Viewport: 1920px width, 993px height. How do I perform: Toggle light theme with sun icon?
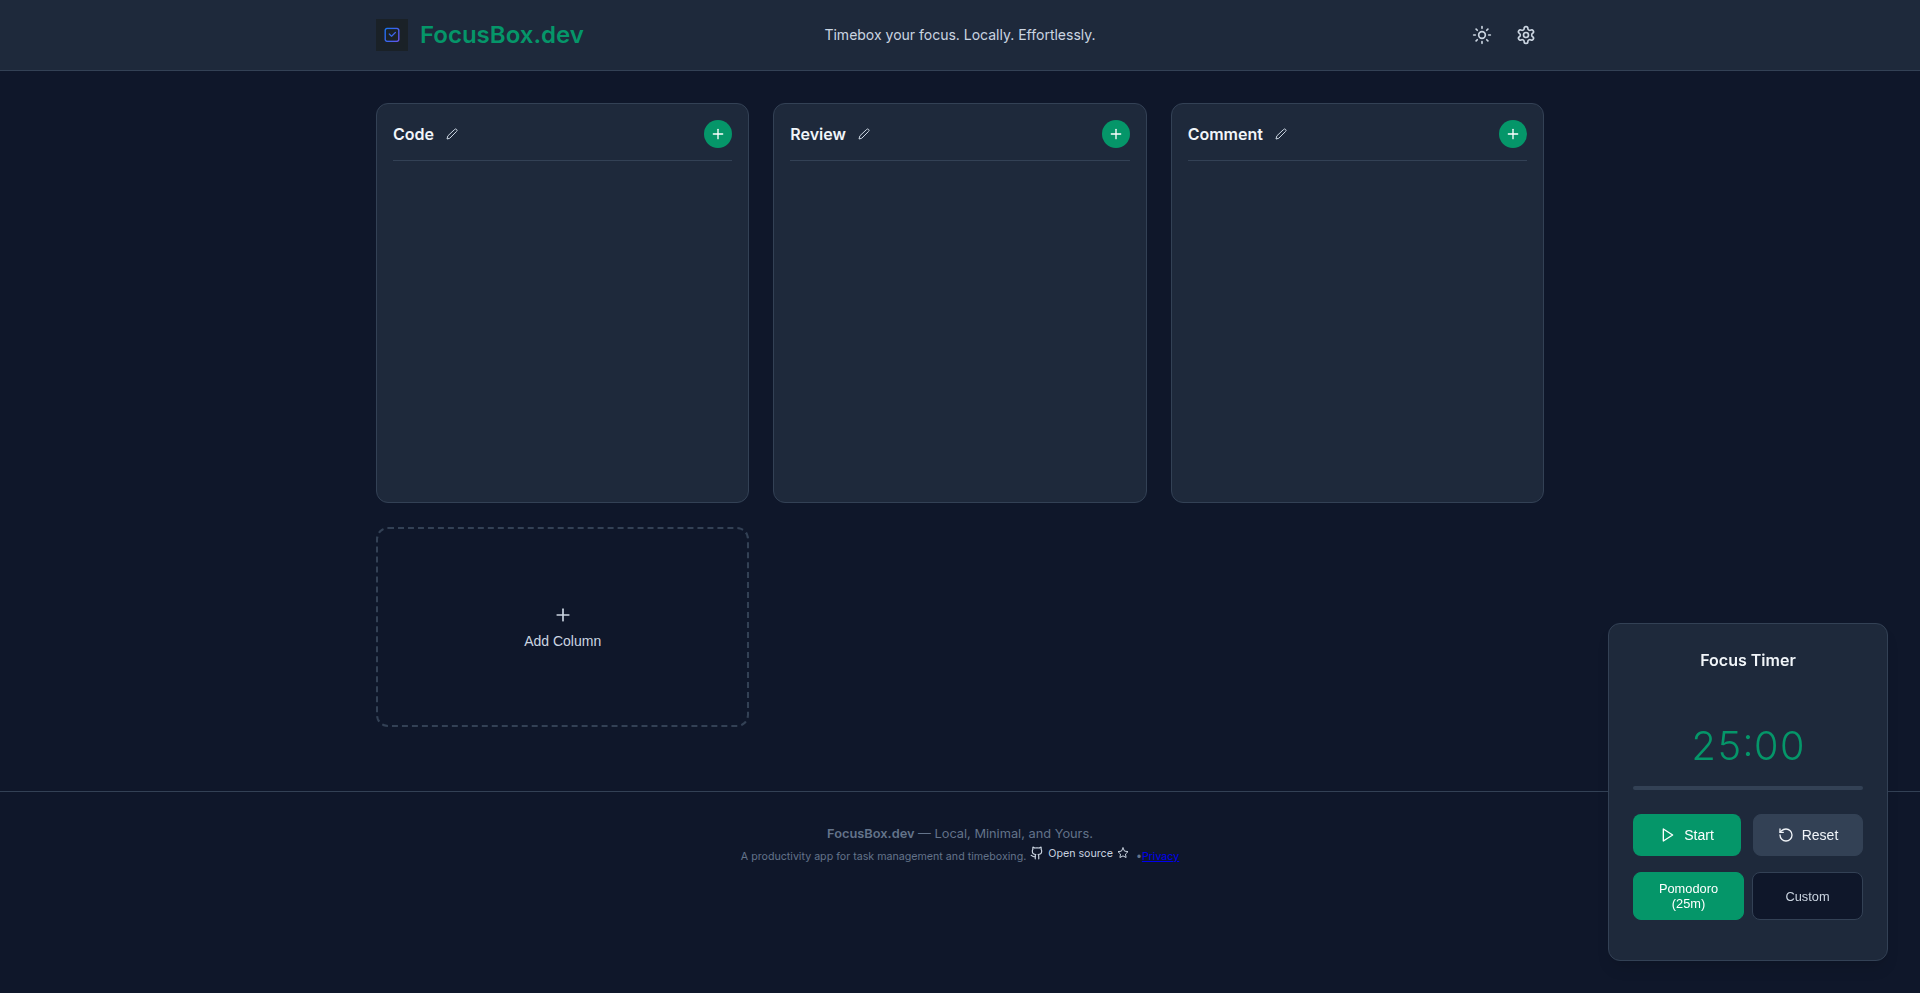(x=1481, y=35)
